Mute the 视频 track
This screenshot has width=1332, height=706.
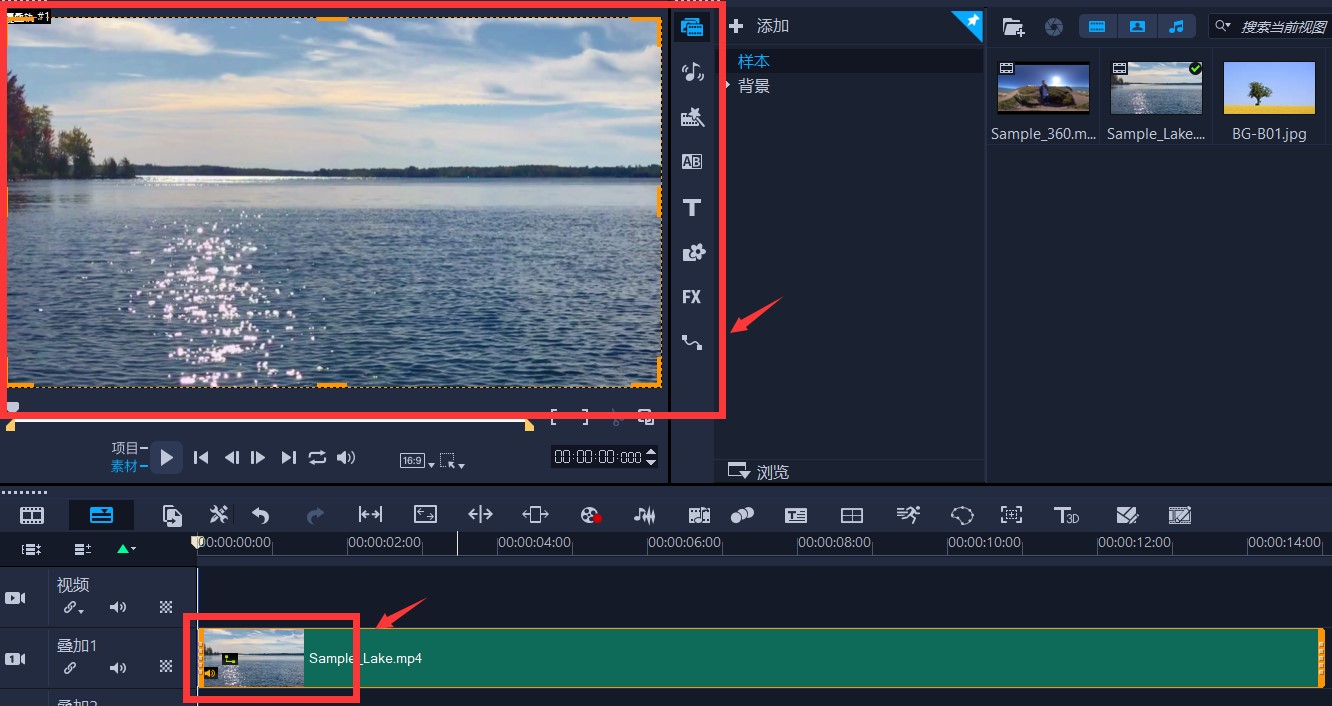(118, 607)
